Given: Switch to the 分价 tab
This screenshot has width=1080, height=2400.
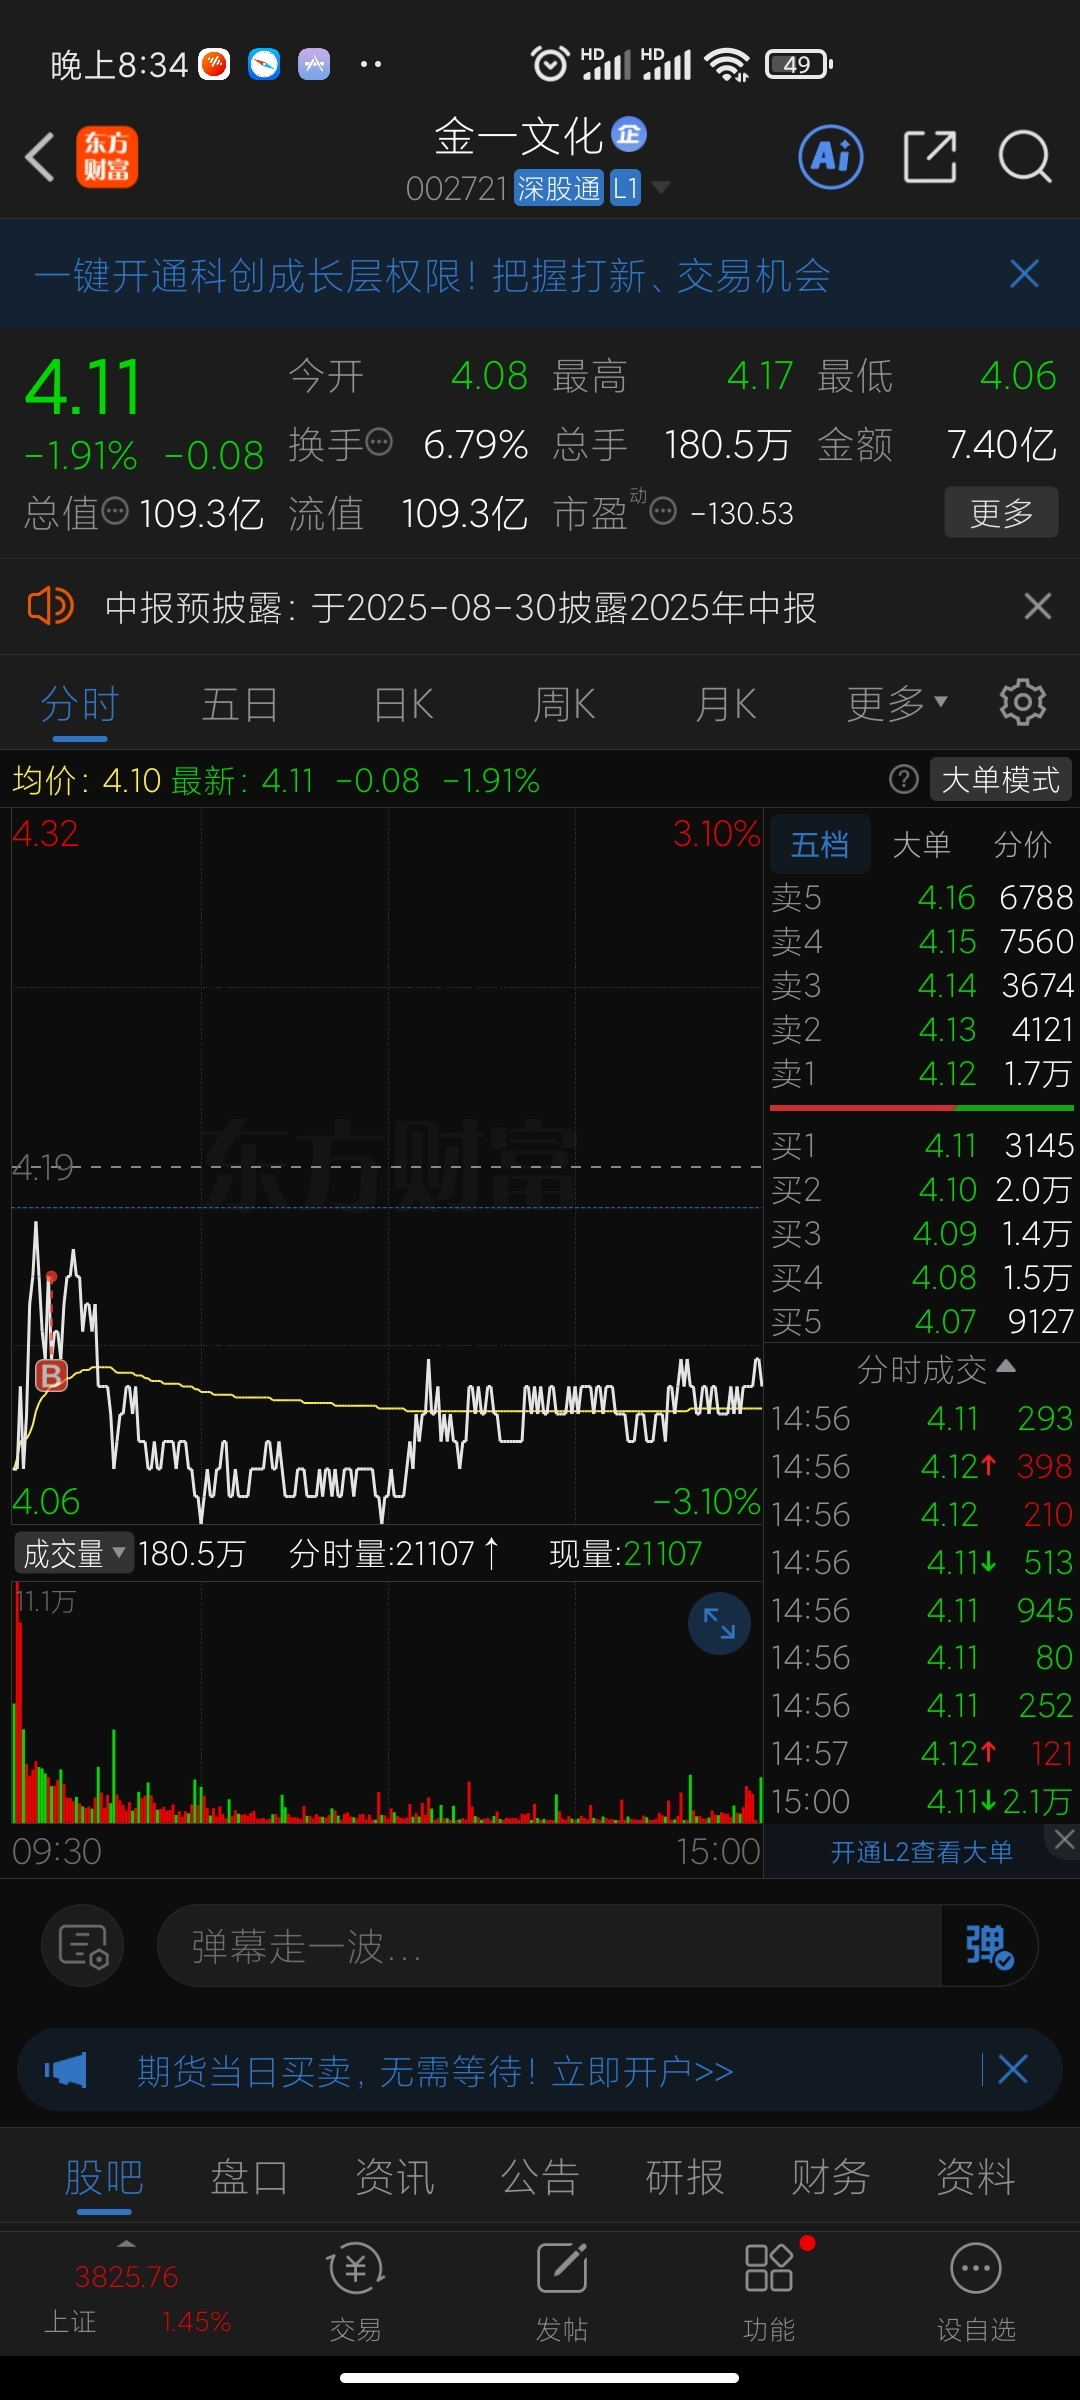Looking at the screenshot, I should (x=1023, y=845).
